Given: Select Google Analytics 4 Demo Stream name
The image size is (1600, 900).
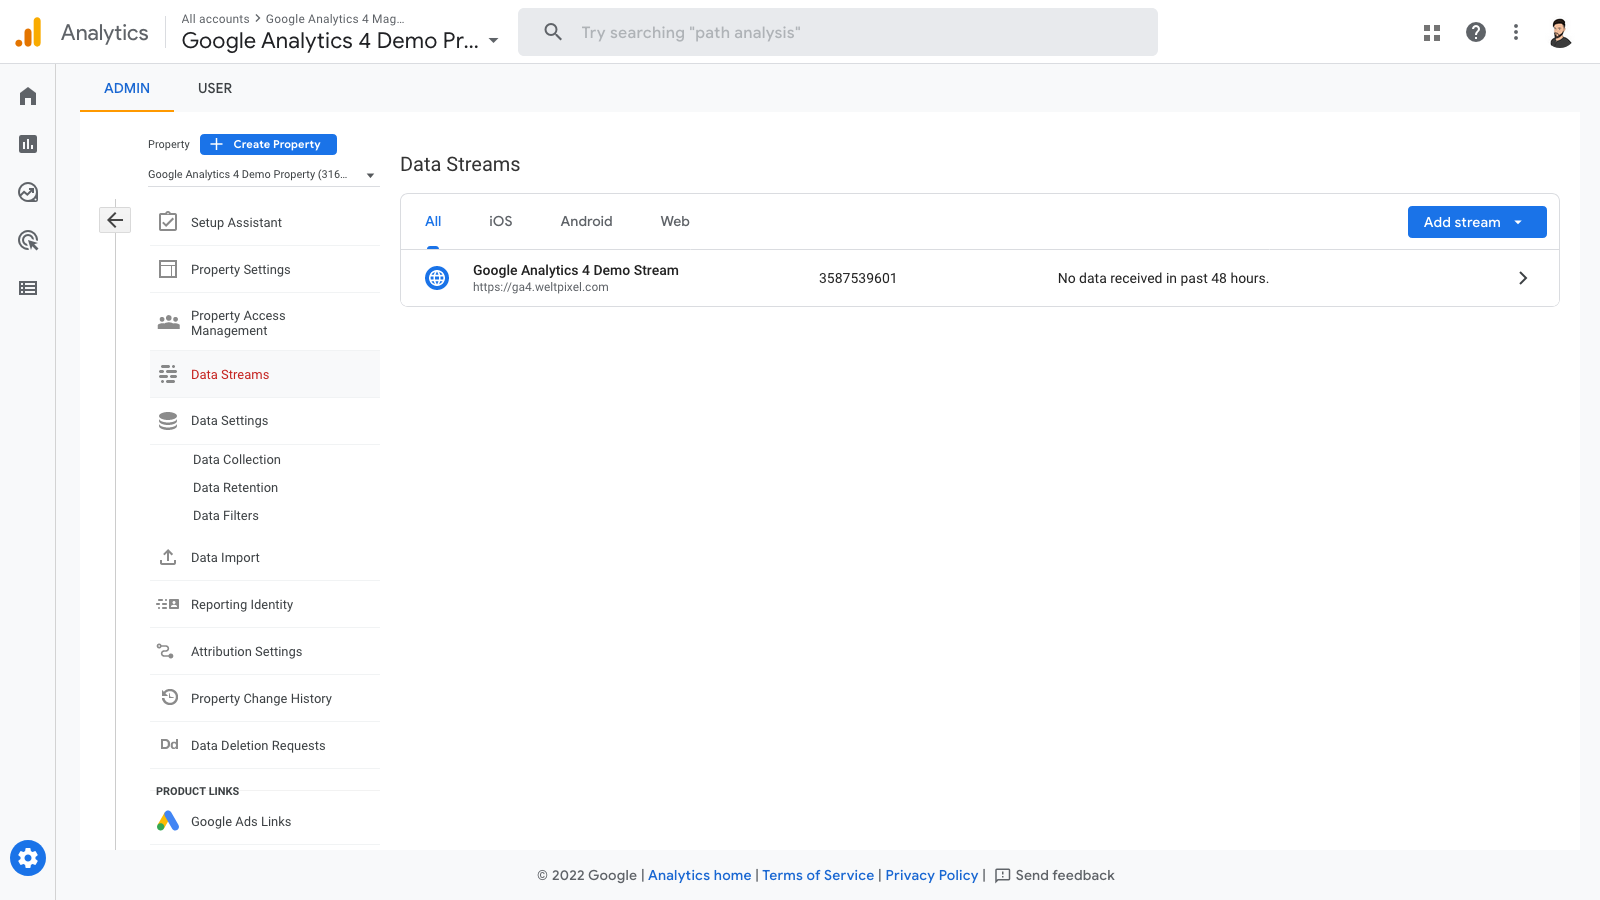Looking at the screenshot, I should (x=576, y=270).
